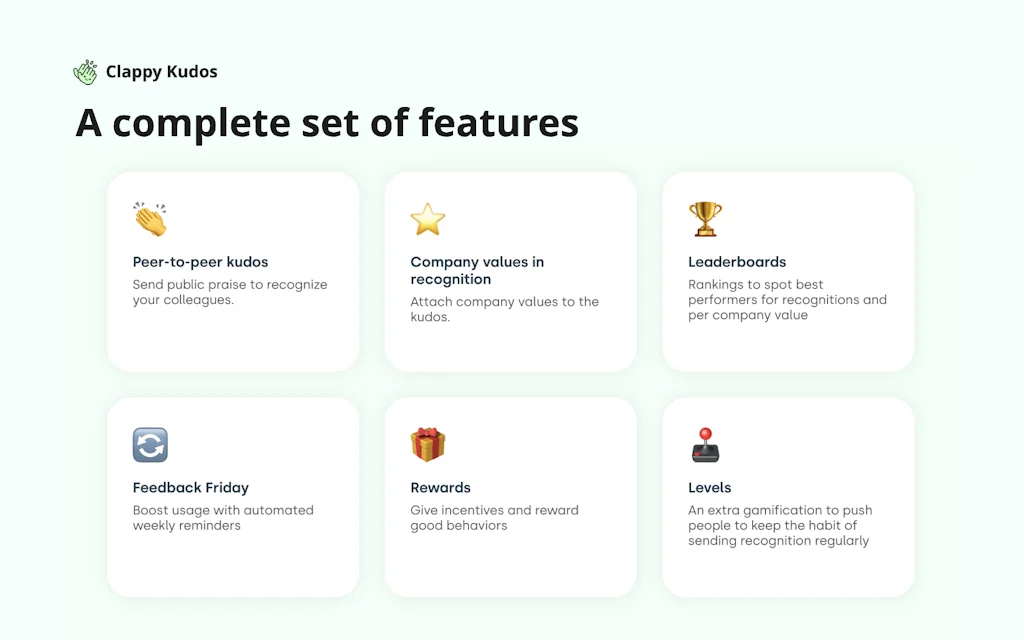Click the trophy icon
The height and width of the screenshot is (640, 1024).
(705, 219)
